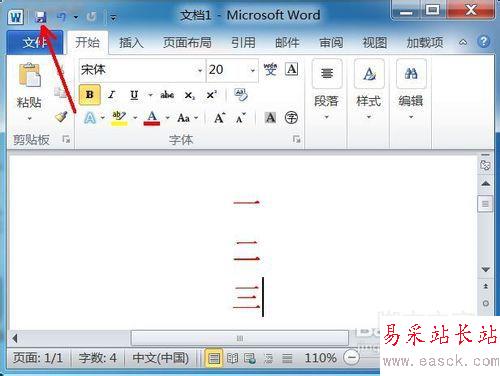
Task: Open the Word application icon menu
Action: 16,17
